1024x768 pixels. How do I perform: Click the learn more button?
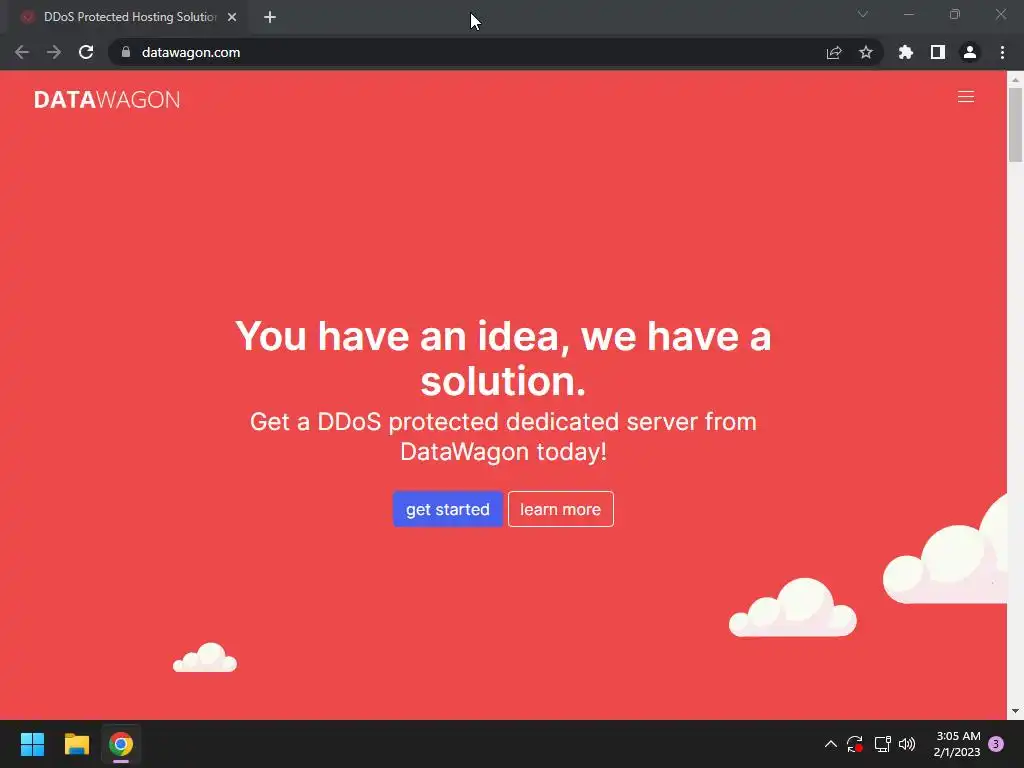coord(560,509)
